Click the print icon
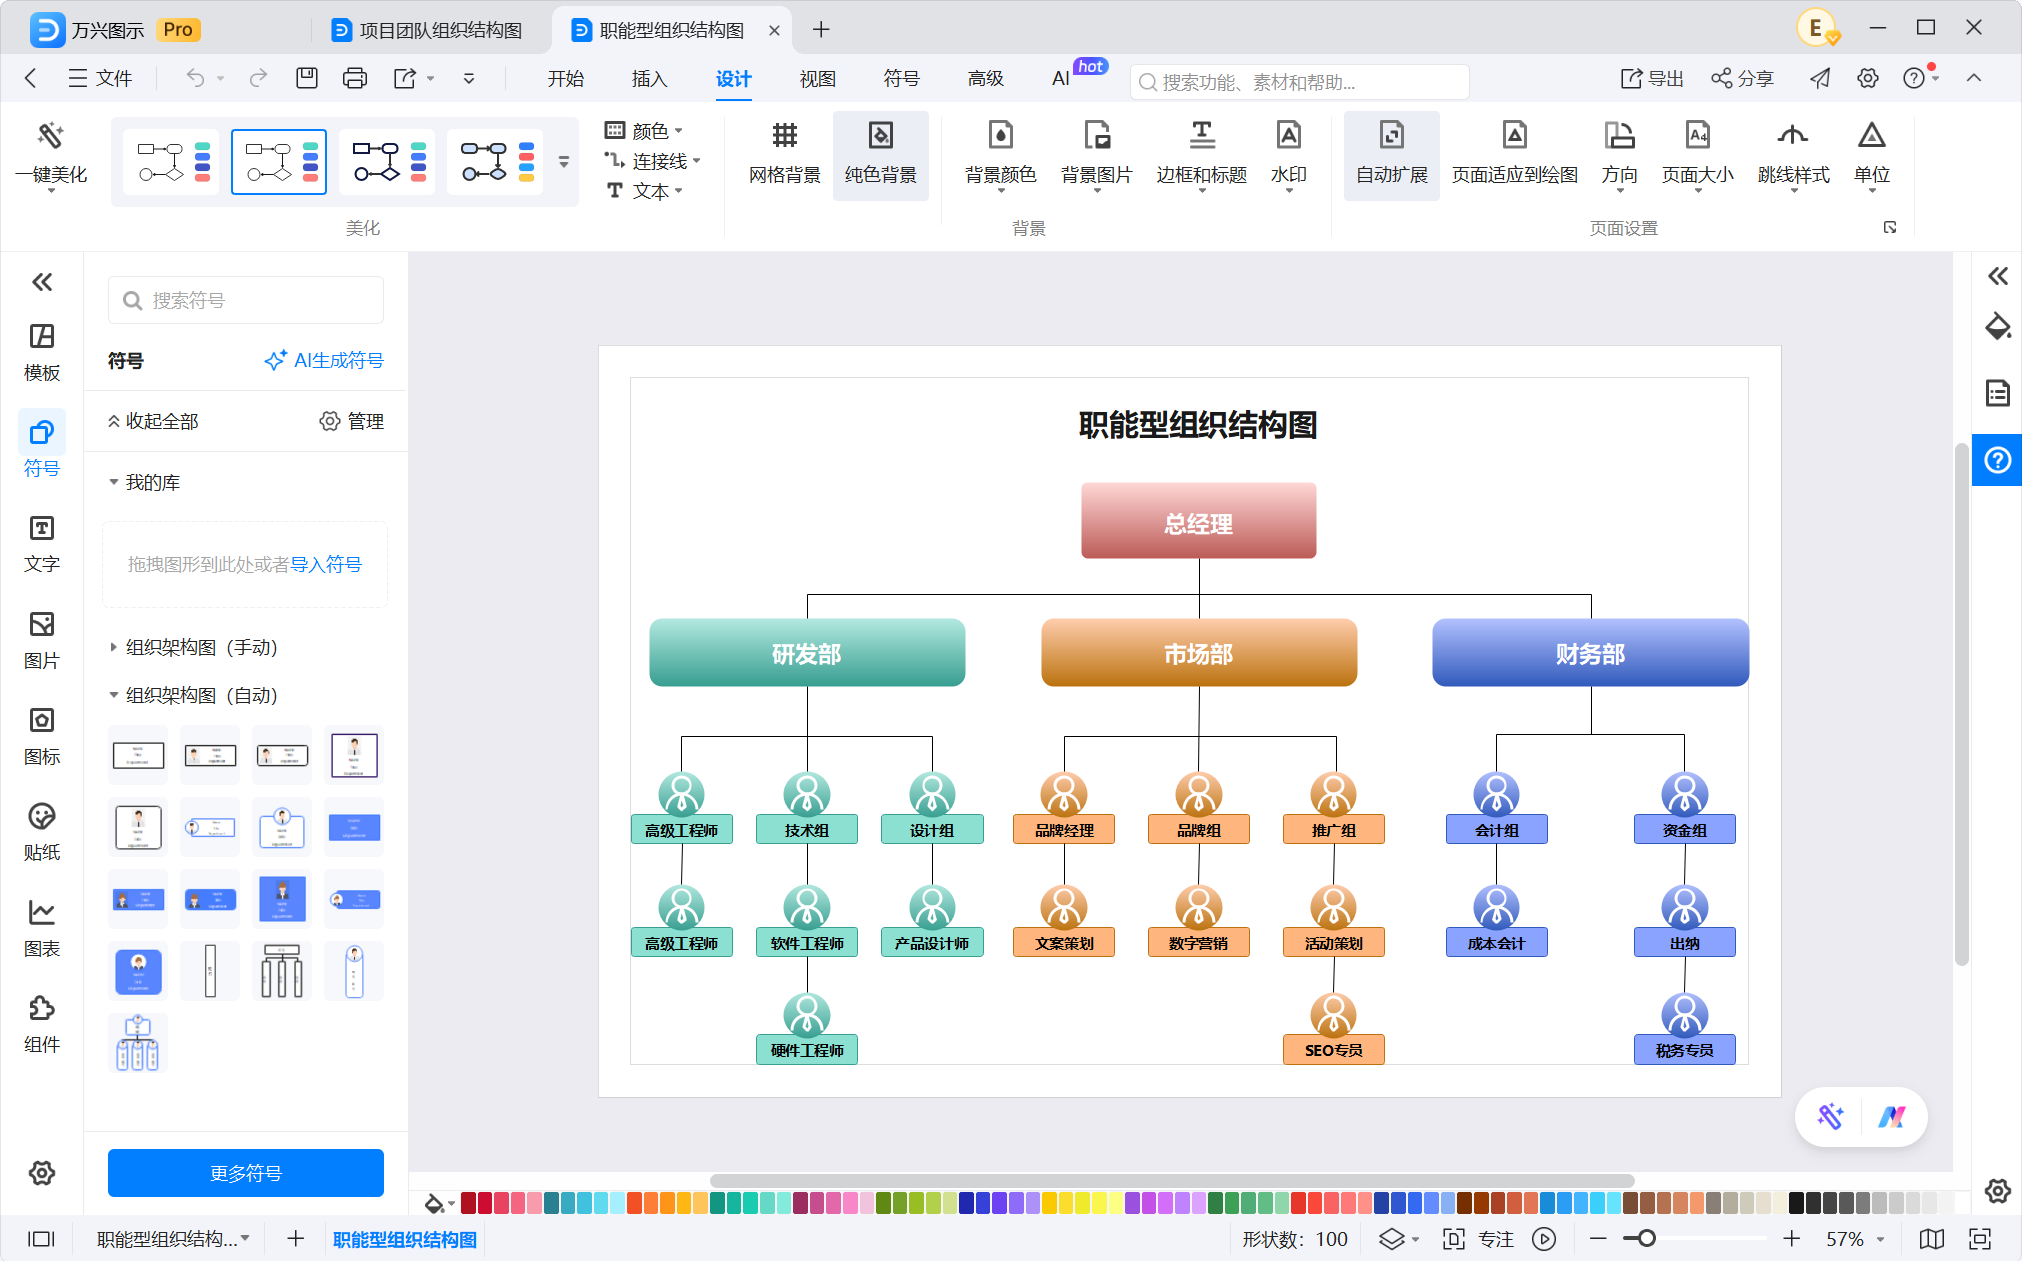This screenshot has width=2022, height=1261. [355, 78]
